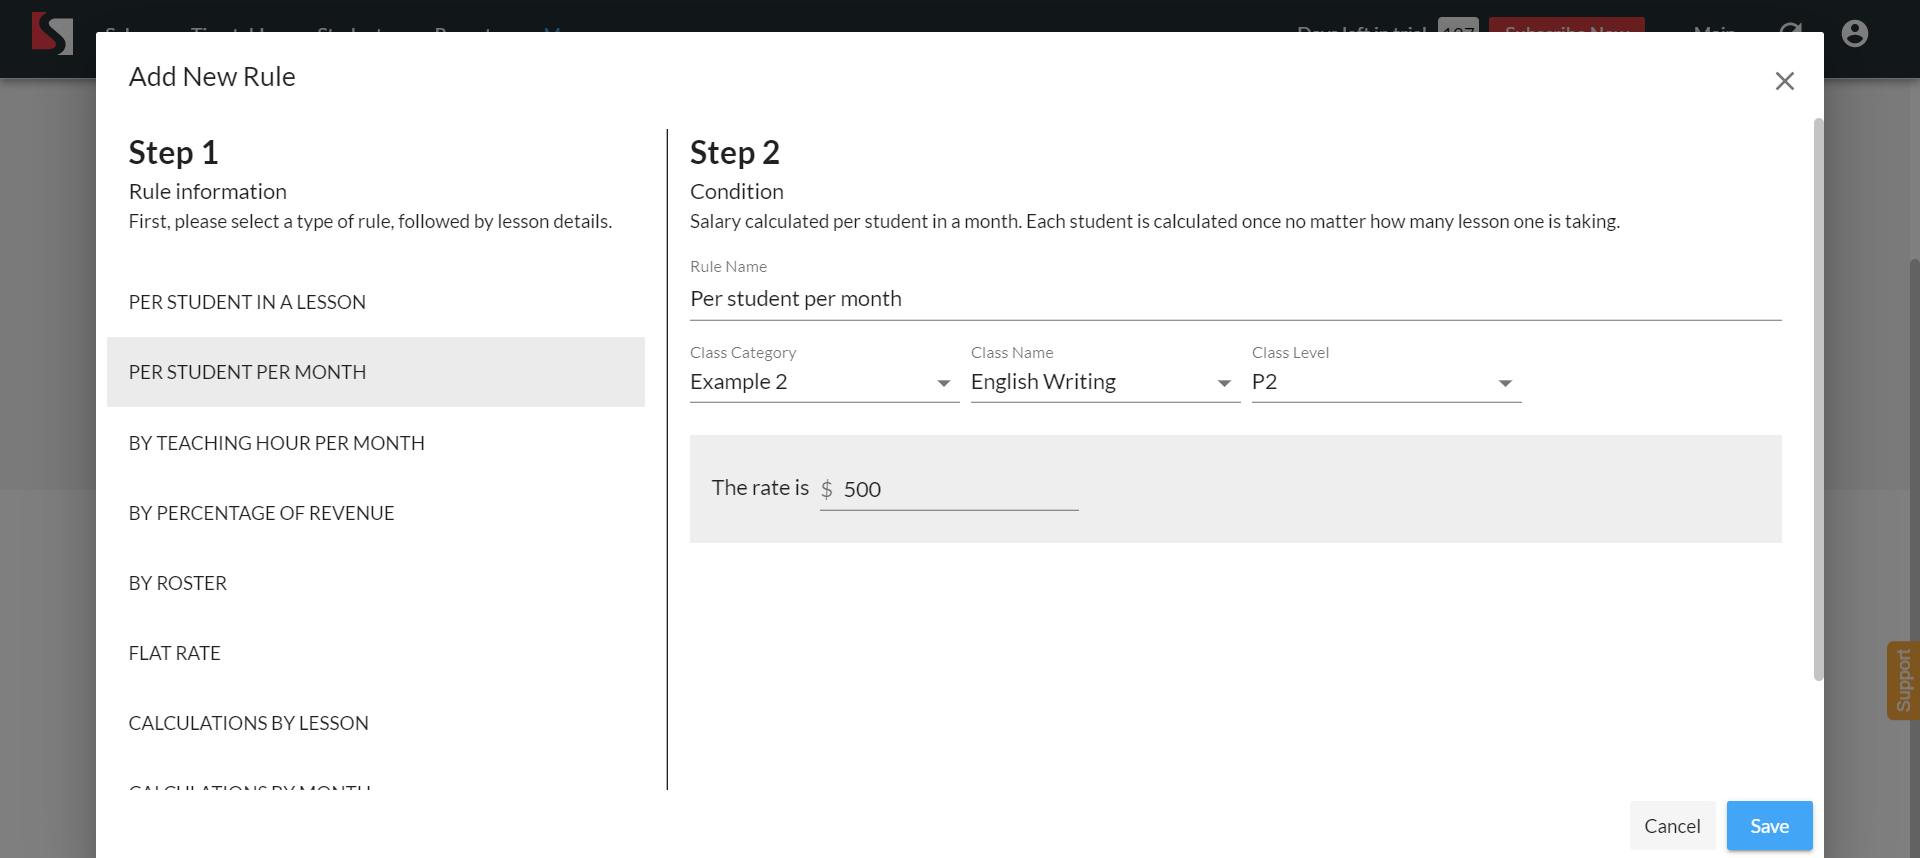The image size is (1920, 858).
Task: Close the Add New Rule dialog
Action: coord(1784,81)
